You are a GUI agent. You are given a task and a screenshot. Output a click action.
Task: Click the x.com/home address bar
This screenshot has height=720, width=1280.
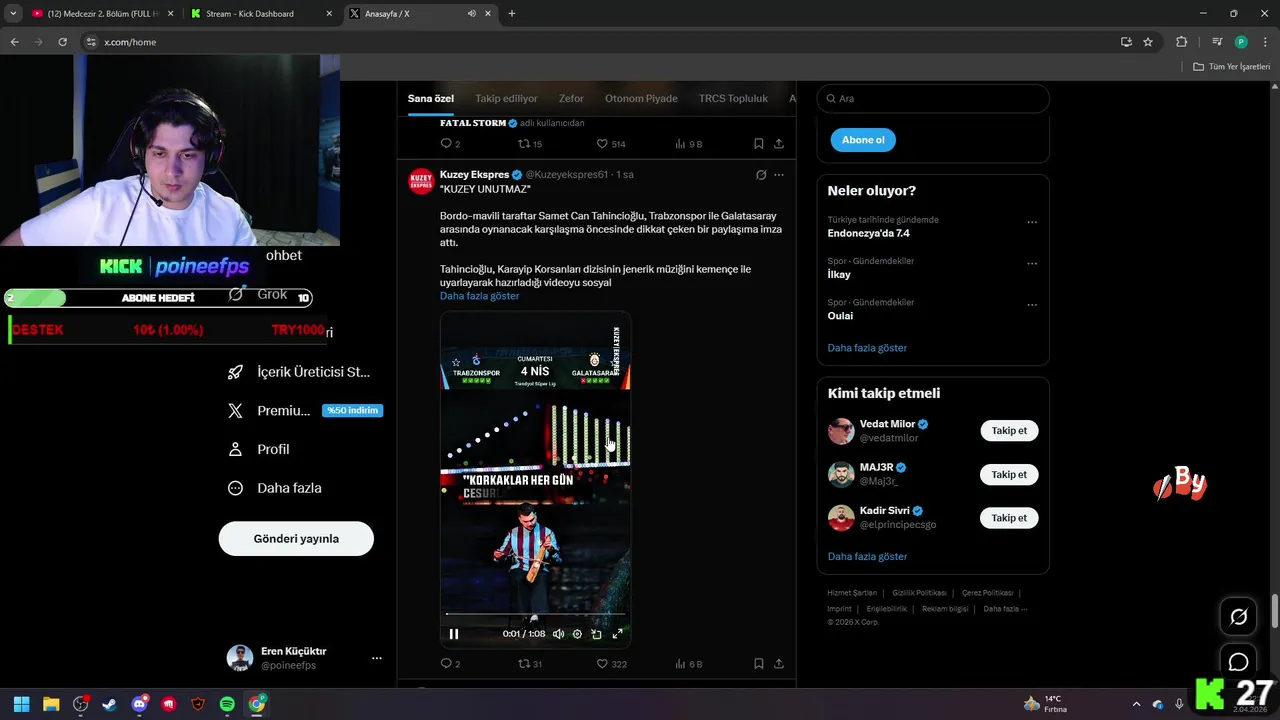coord(600,42)
